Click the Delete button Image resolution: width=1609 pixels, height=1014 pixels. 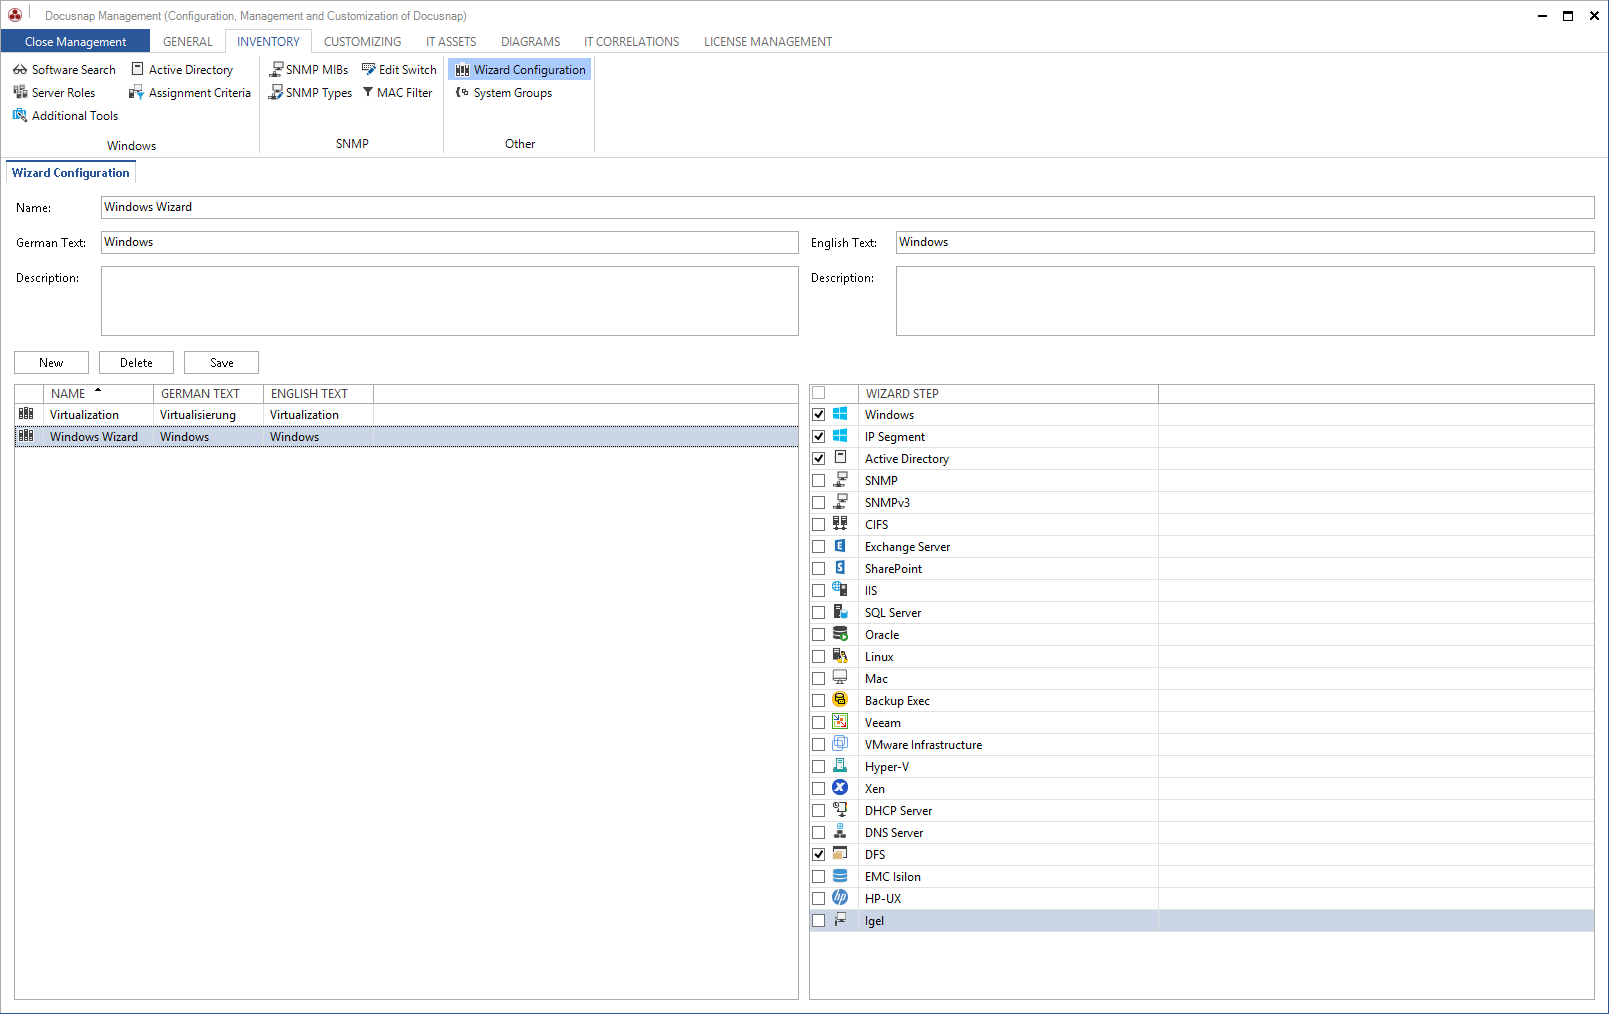point(136,363)
